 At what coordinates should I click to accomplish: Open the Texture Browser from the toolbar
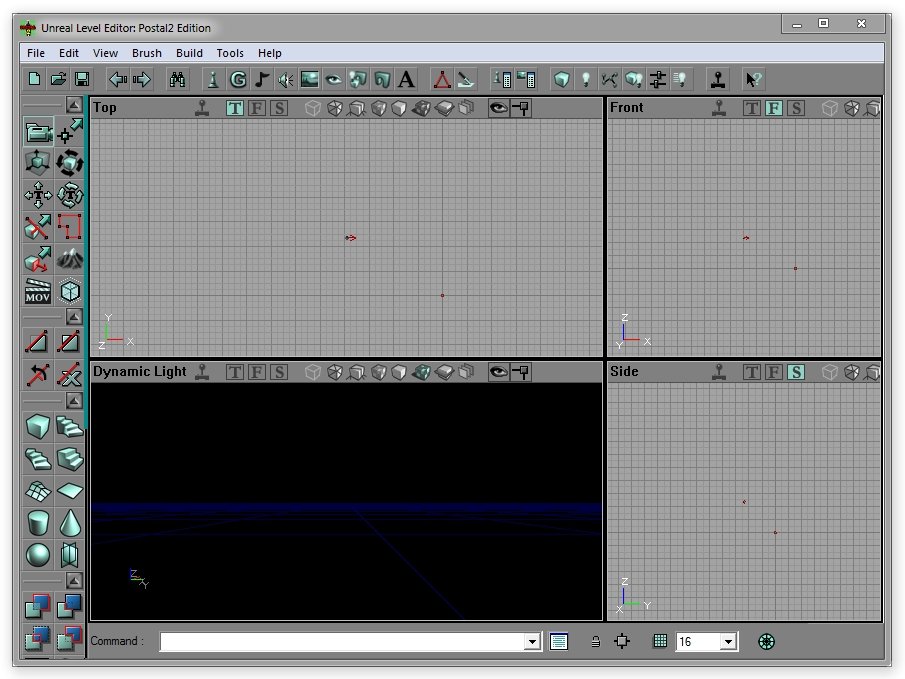pyautogui.click(x=310, y=80)
